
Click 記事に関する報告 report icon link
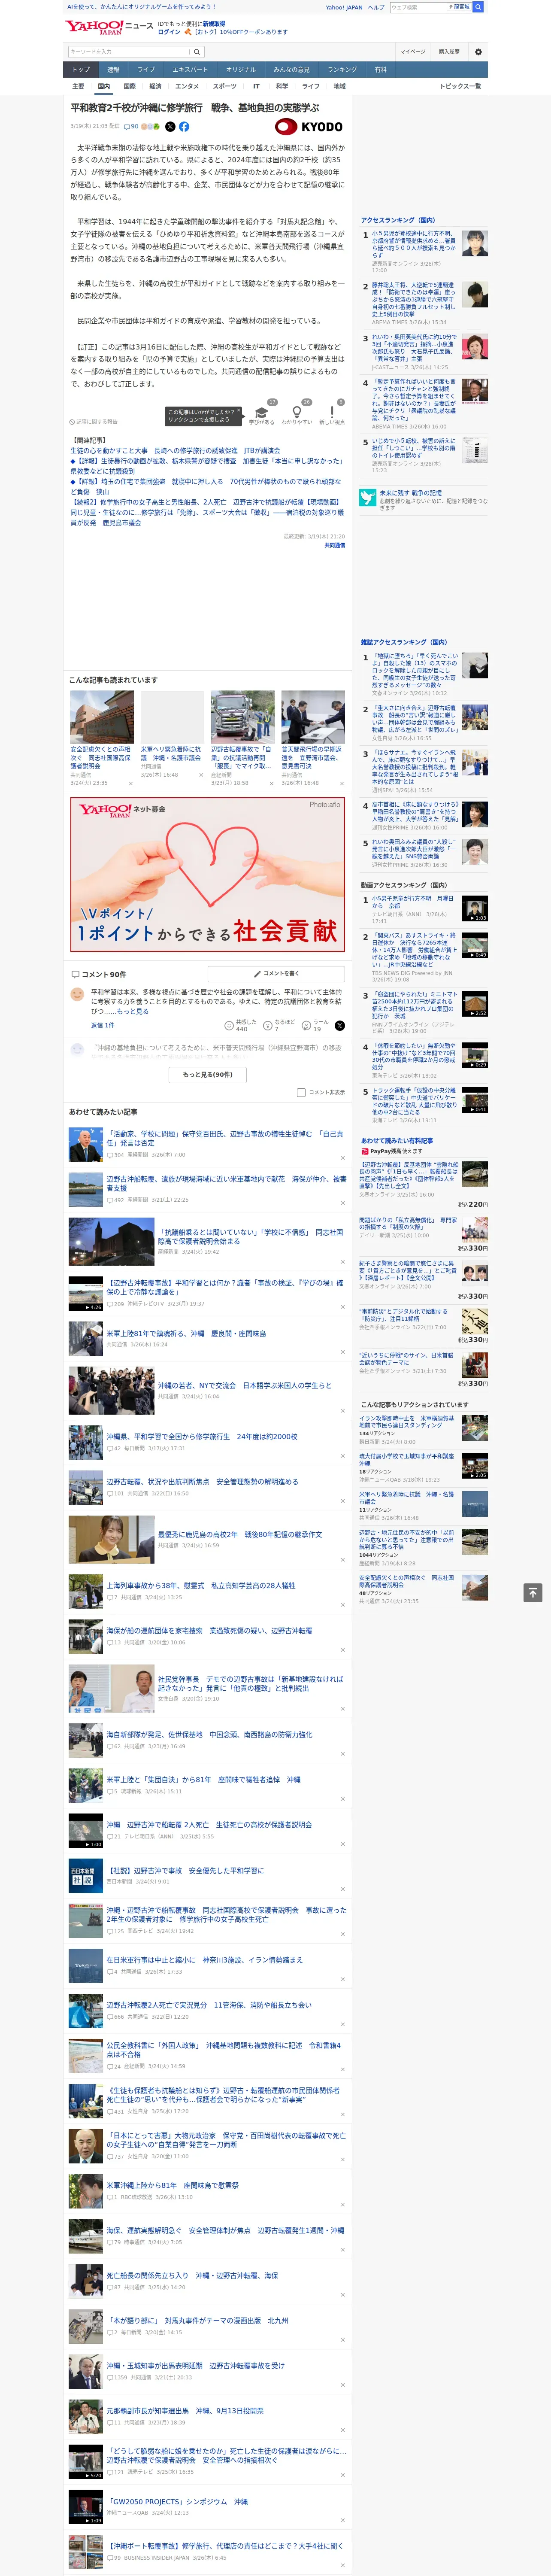coord(93,422)
